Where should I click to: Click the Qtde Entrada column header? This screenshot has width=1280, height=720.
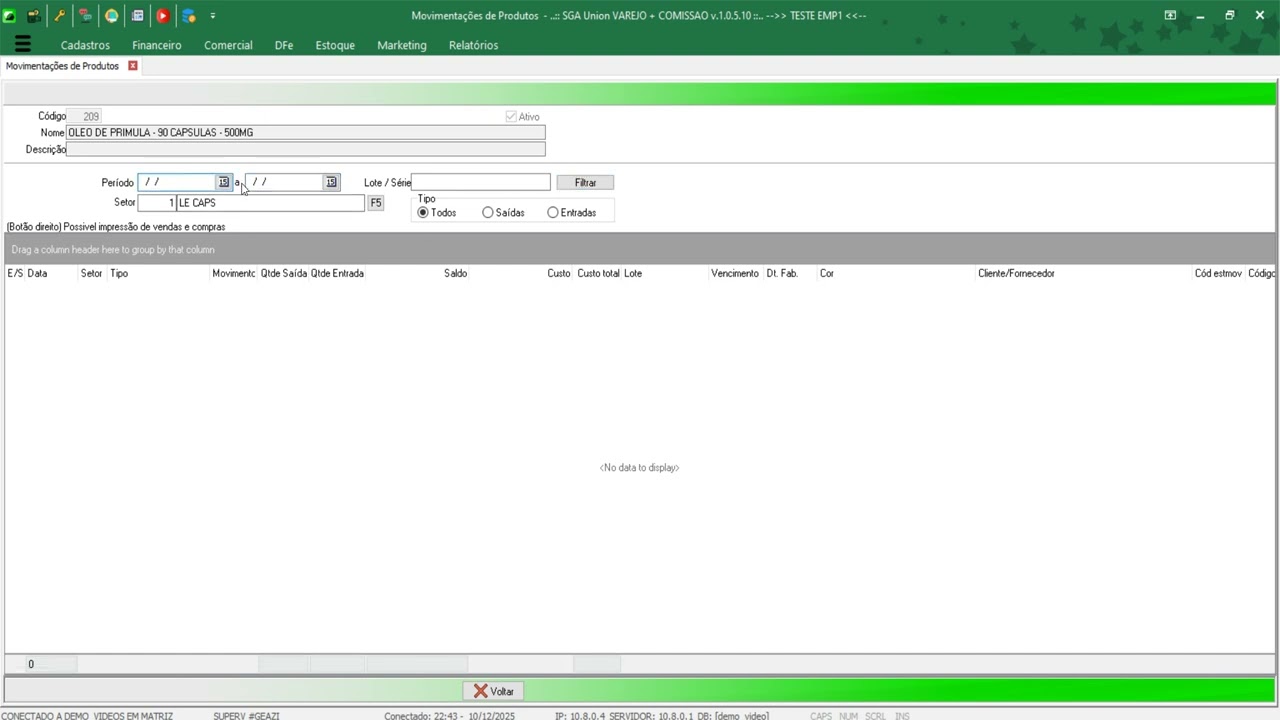[337, 273]
